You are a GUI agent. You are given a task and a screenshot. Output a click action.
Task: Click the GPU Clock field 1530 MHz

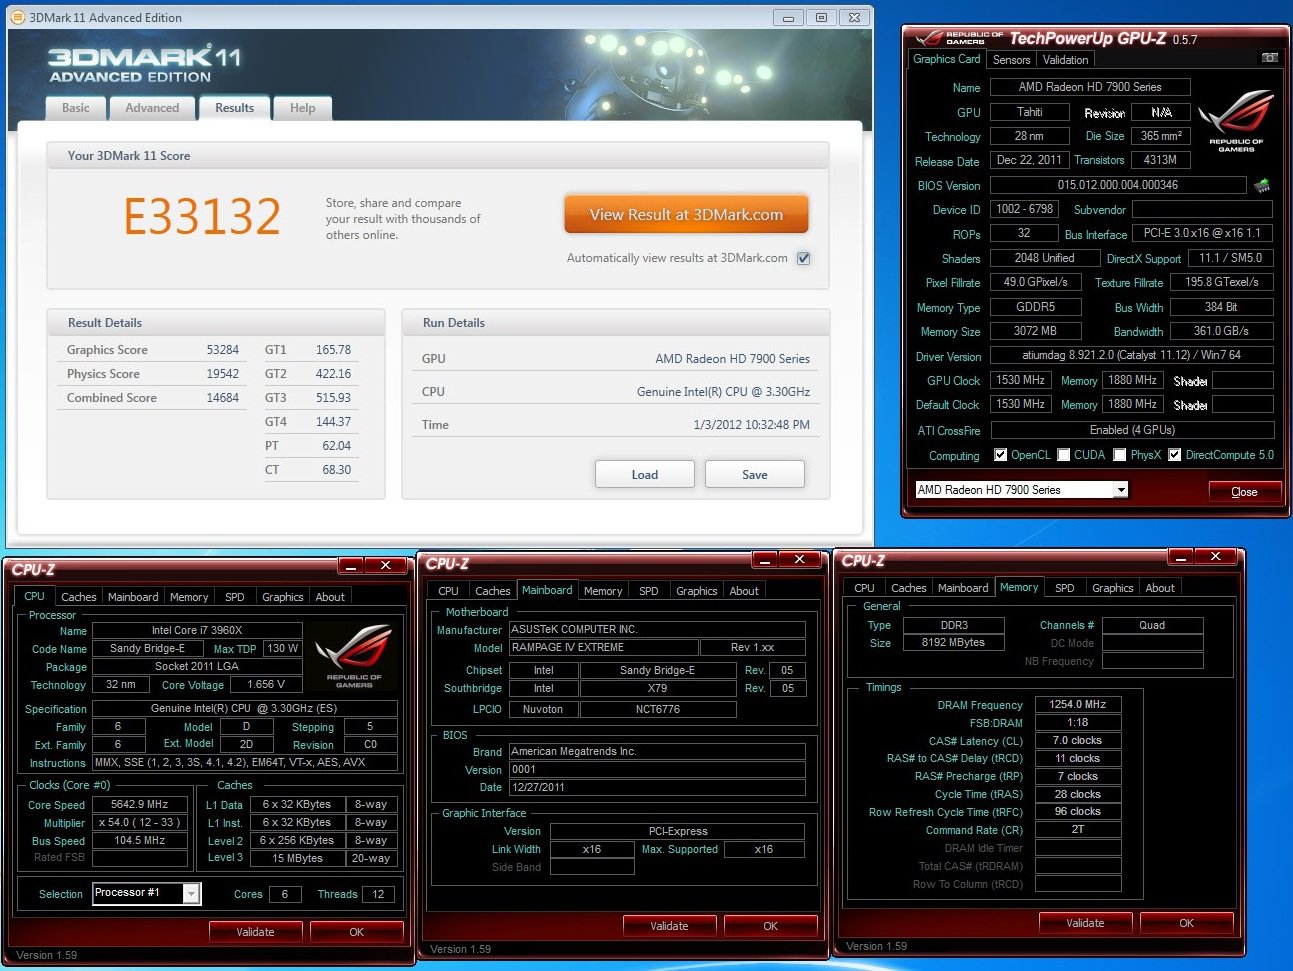point(1020,380)
